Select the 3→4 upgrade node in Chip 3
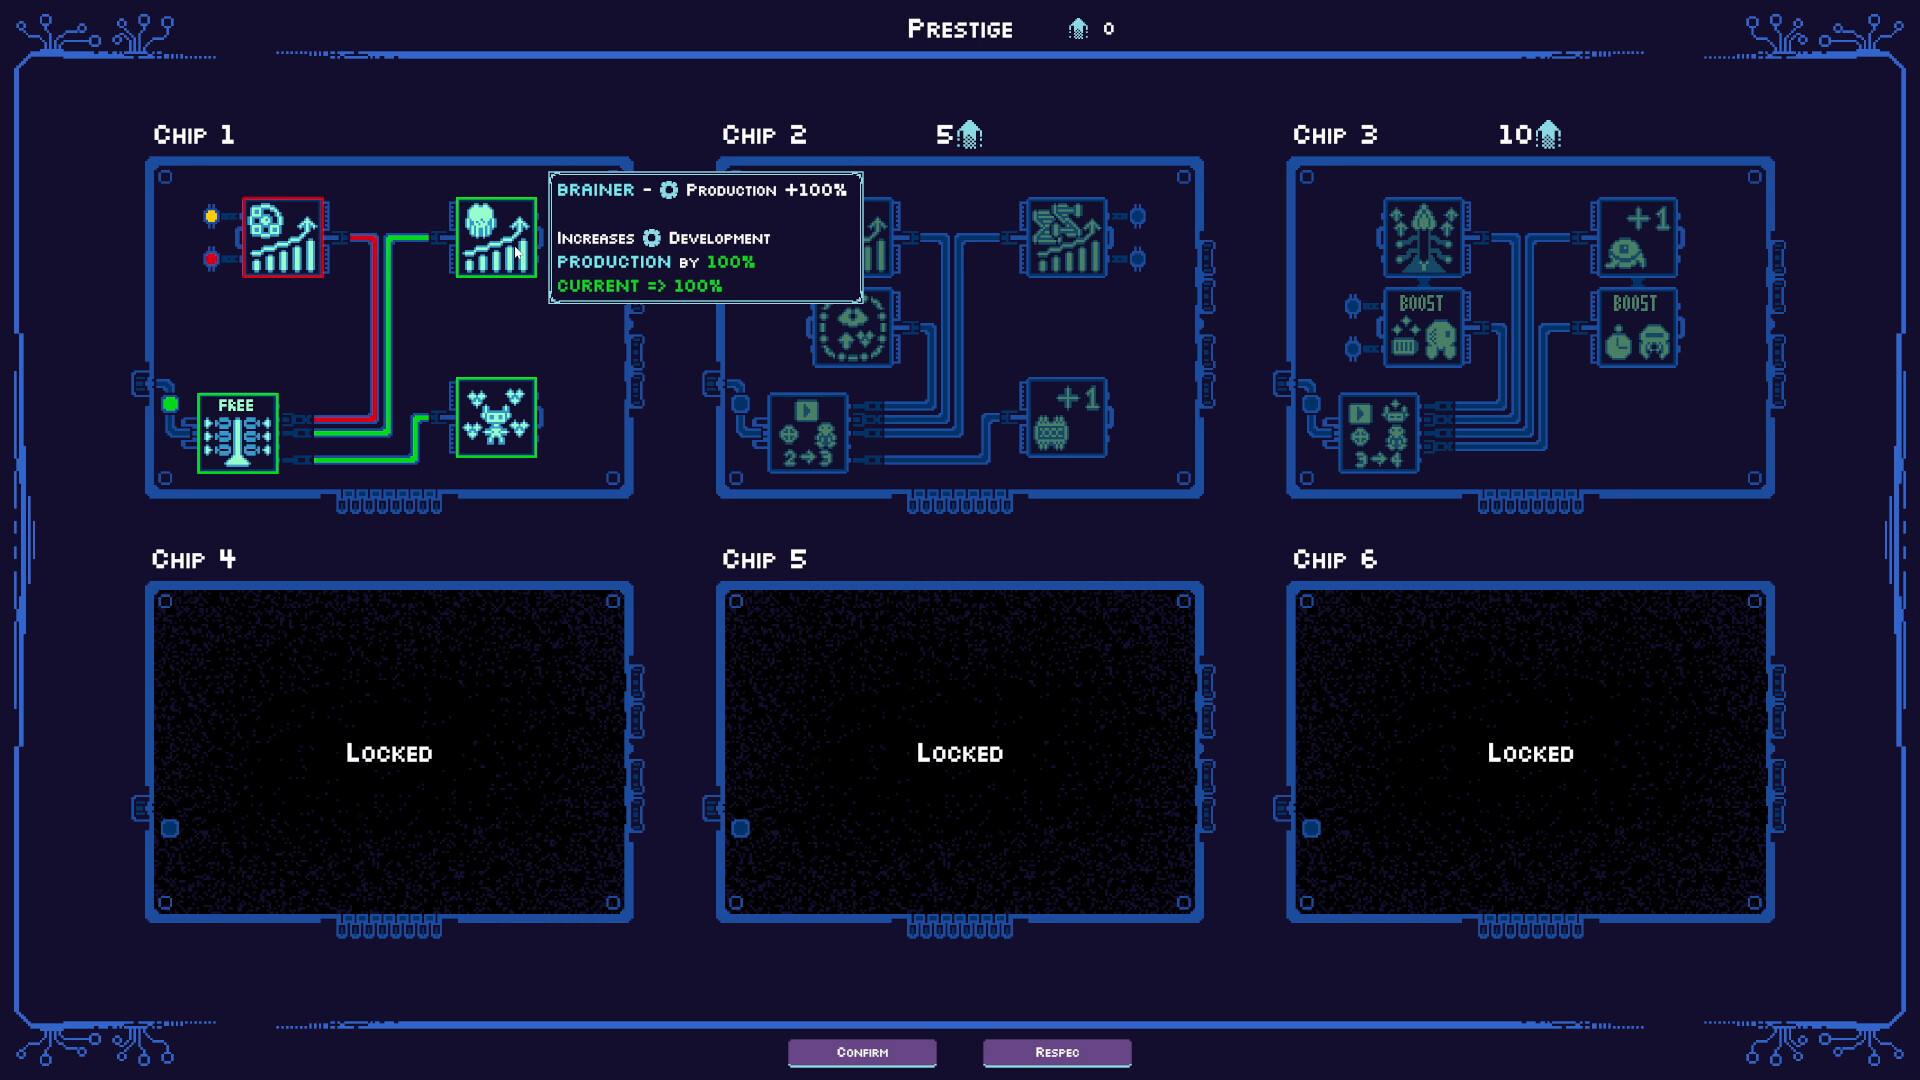This screenshot has height=1080, width=1920. (1379, 433)
